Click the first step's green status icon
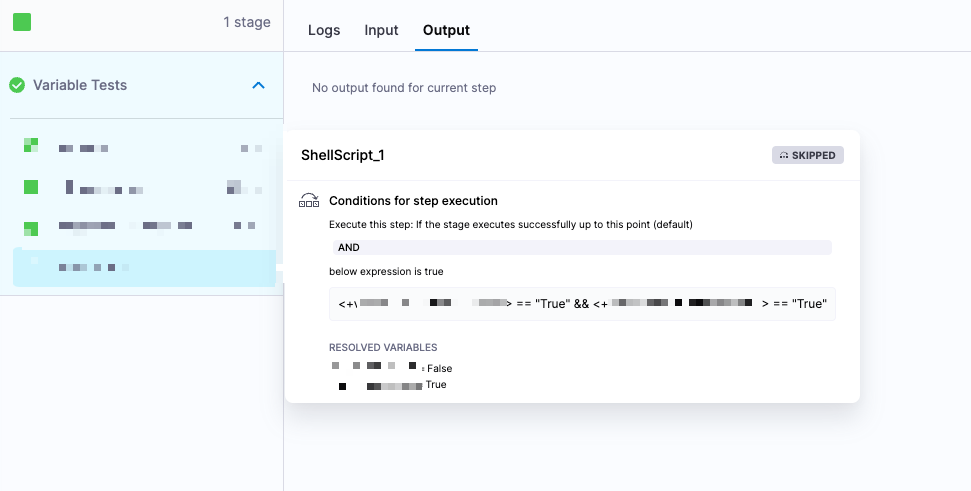The image size is (971, 491). coord(31,146)
